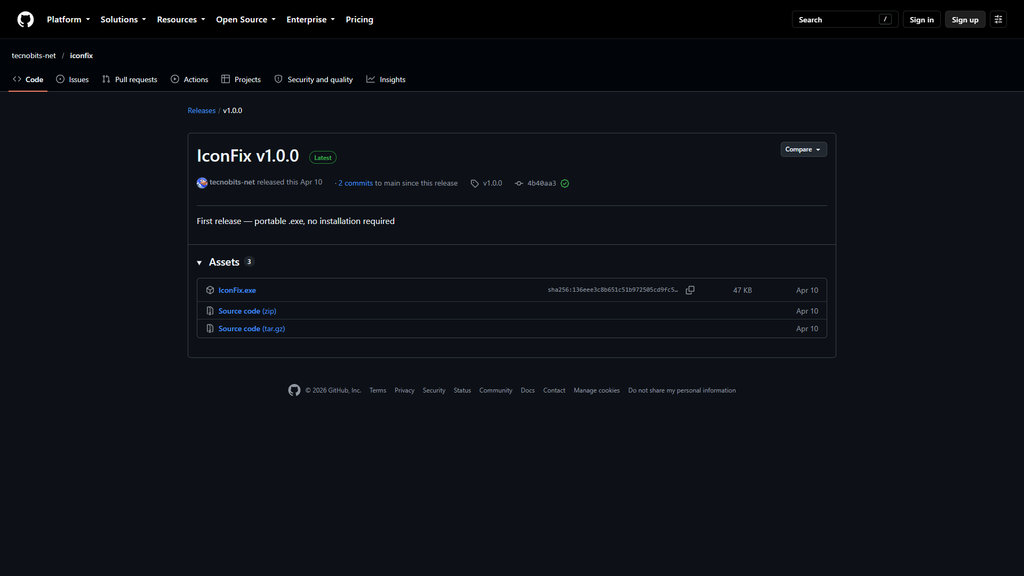Click the Sign up button
The width and height of the screenshot is (1024, 576).
pyautogui.click(x=965, y=20)
